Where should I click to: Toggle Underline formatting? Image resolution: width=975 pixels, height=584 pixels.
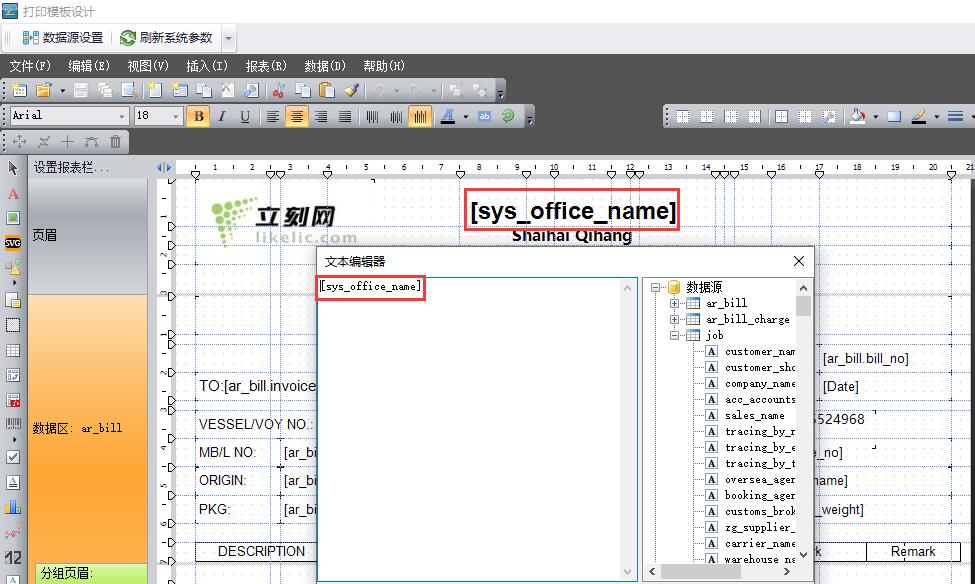[x=245, y=116]
